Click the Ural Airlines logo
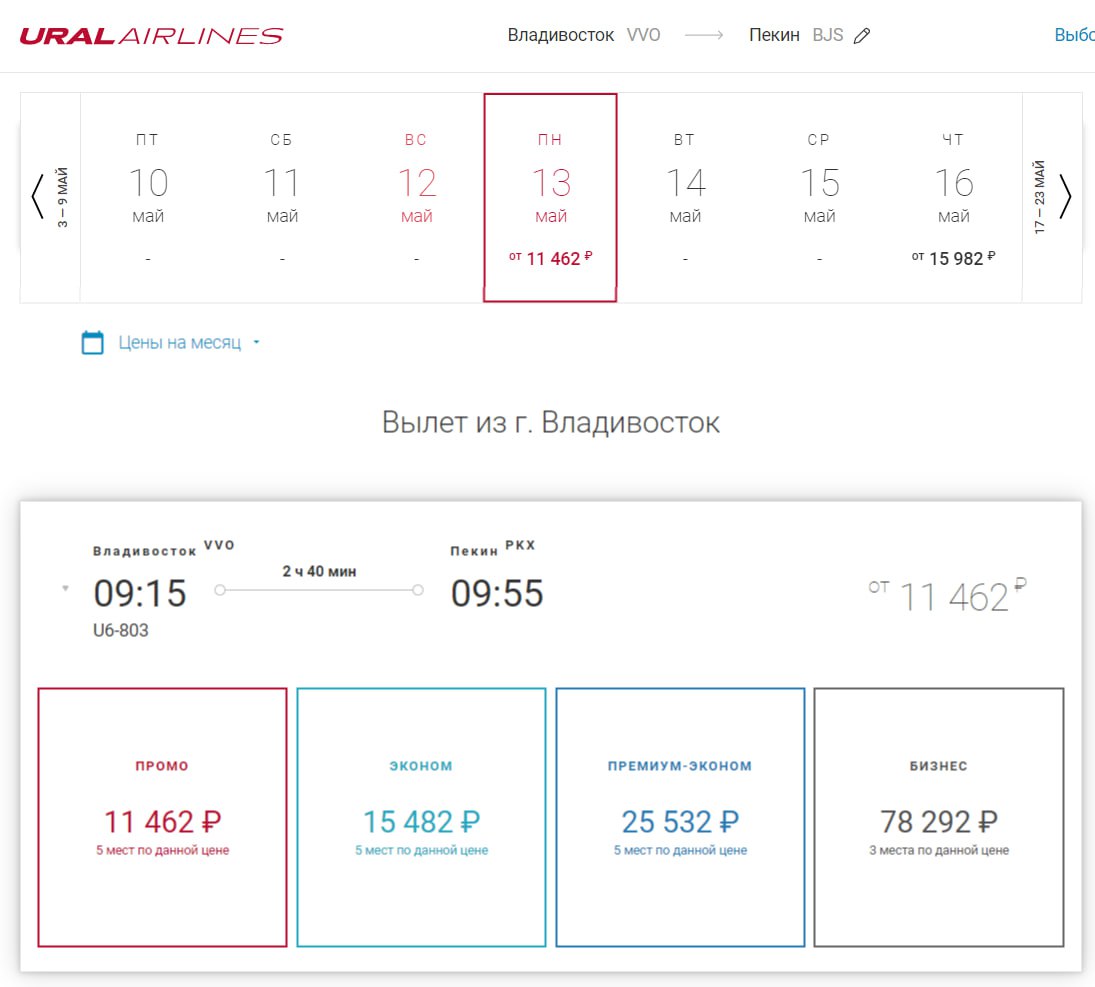 coord(151,36)
